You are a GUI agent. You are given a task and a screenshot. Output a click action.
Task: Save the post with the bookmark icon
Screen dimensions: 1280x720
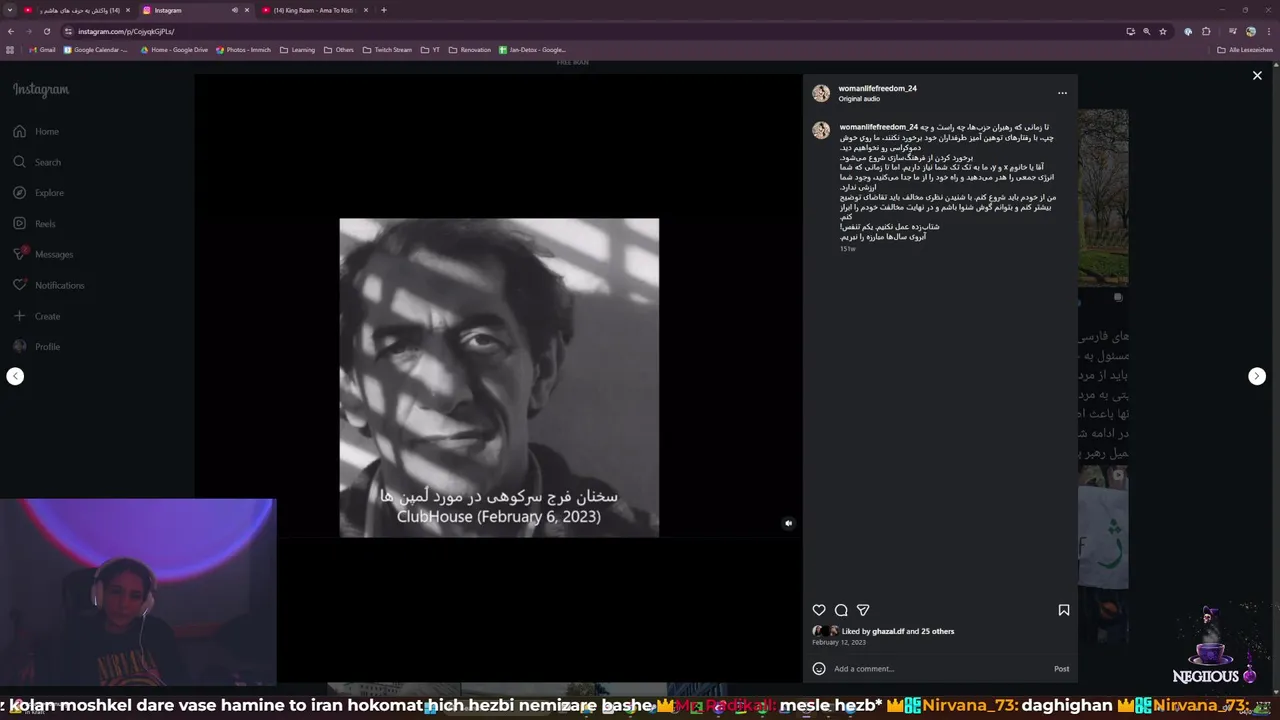click(x=1064, y=610)
